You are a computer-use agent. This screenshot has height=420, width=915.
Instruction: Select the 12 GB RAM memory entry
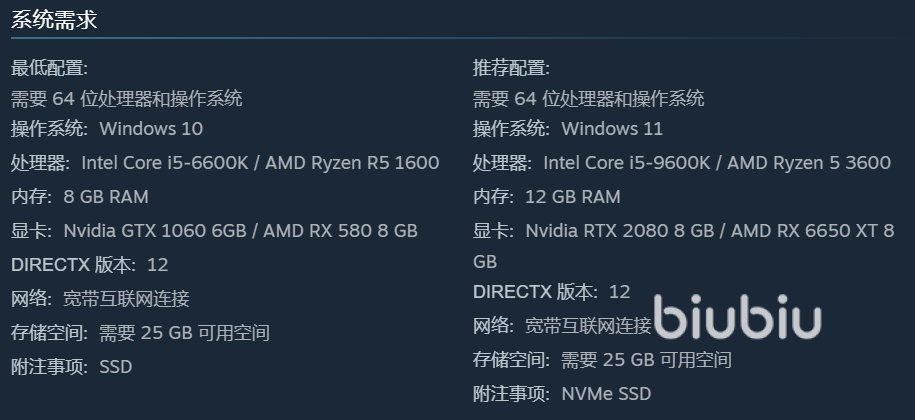(572, 197)
